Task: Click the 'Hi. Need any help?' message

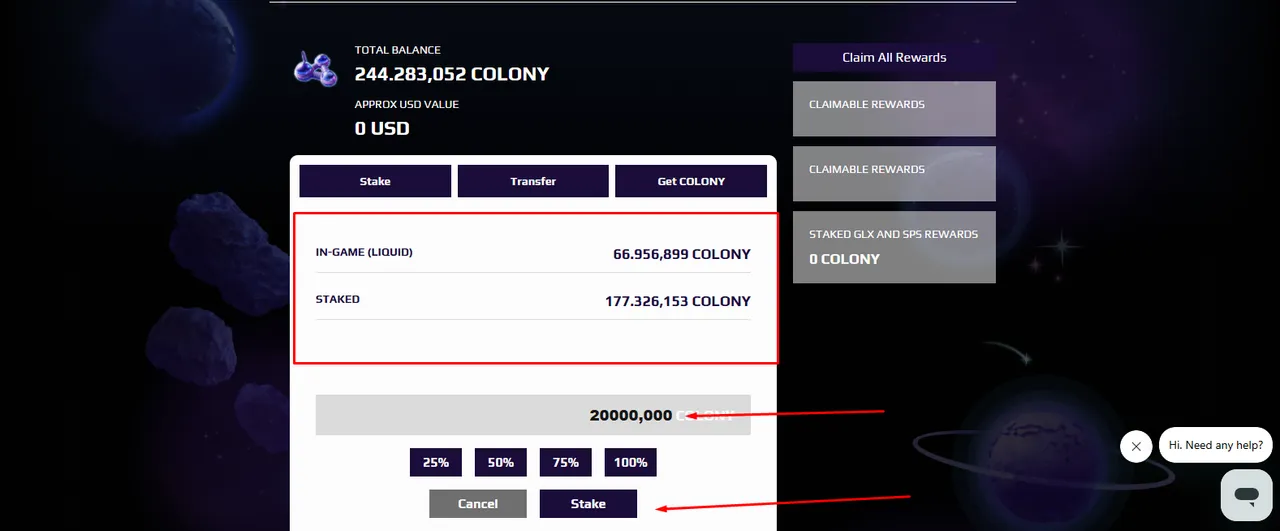Action: click(1216, 445)
